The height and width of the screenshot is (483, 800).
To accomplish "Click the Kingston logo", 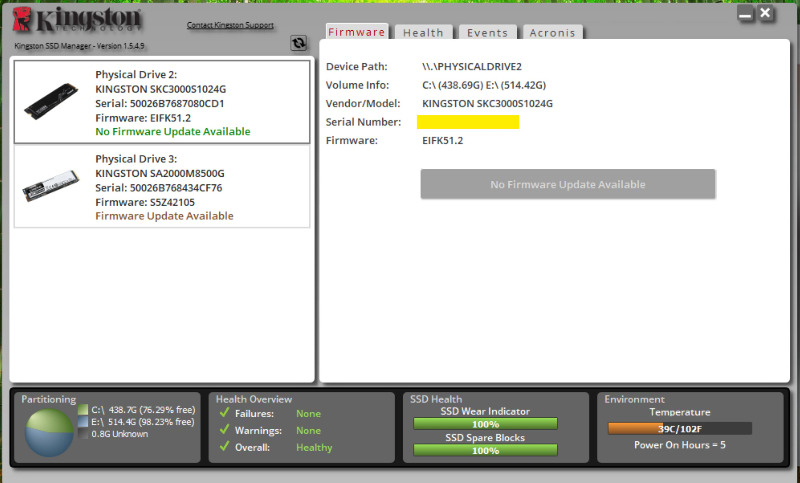I will click(77, 19).
